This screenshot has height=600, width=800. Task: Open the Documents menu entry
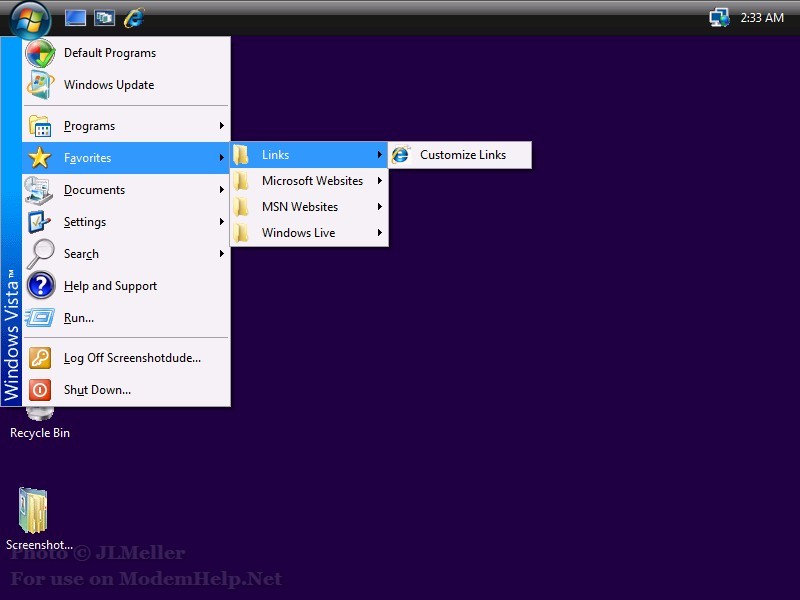126,190
